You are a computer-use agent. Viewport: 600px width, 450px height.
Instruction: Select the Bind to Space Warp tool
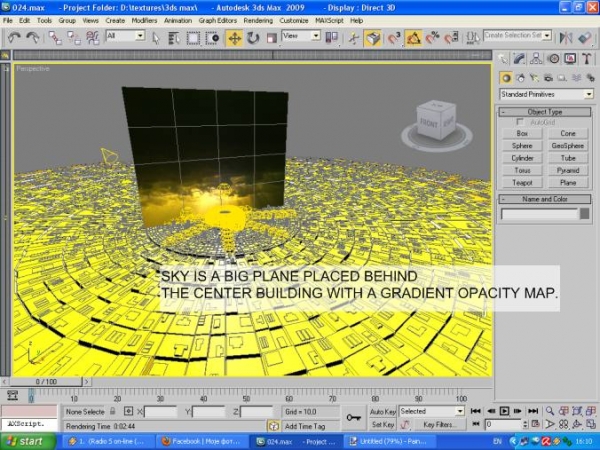pos(93,38)
